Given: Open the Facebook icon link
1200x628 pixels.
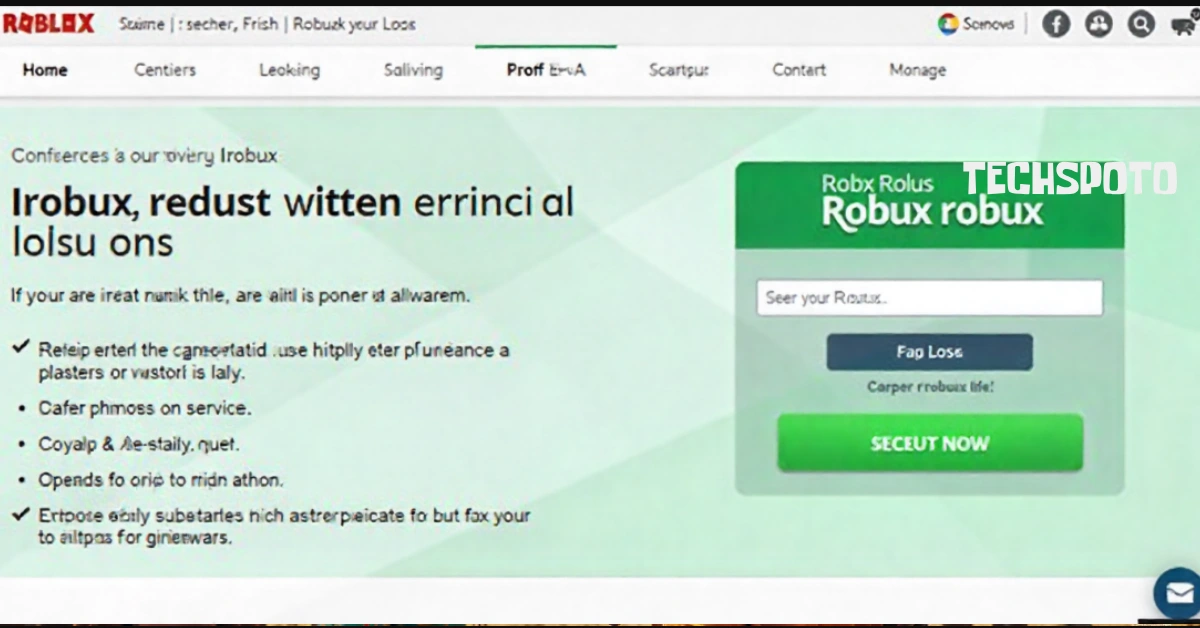Looking at the screenshot, I should (1056, 24).
